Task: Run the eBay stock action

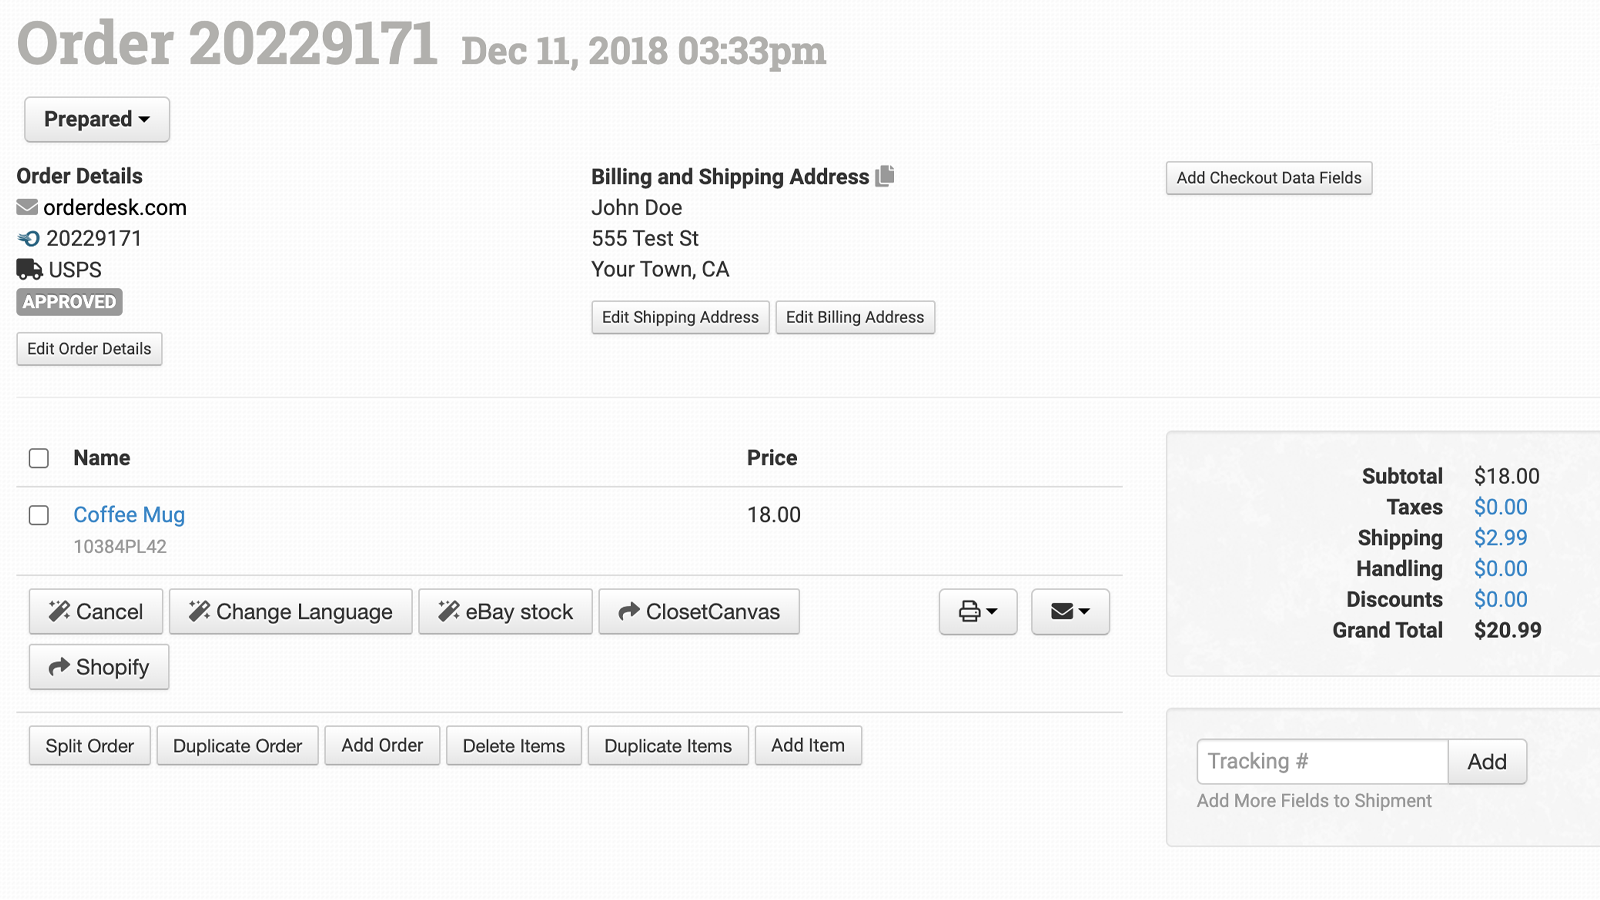Action: point(505,611)
